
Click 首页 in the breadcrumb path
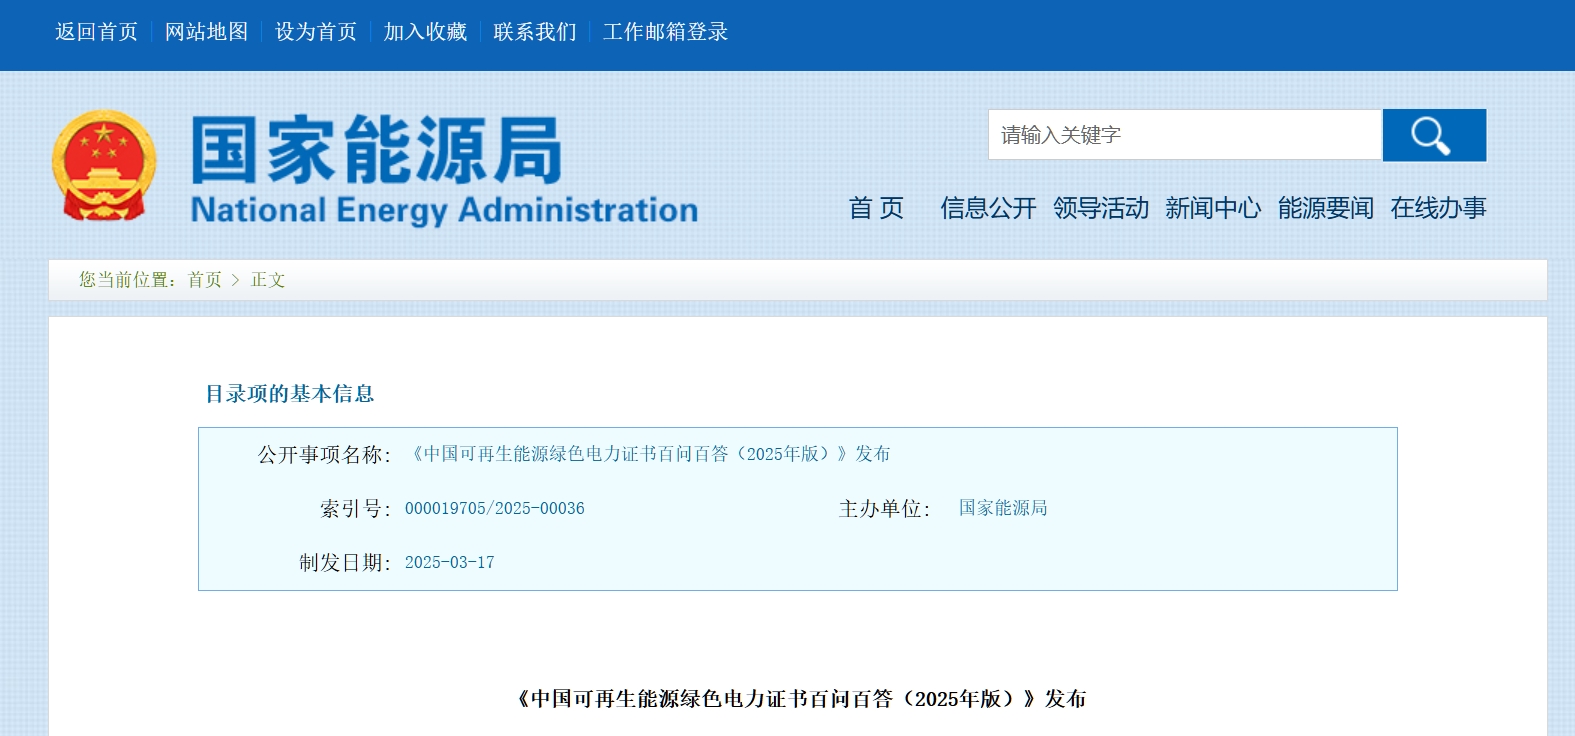pyautogui.click(x=205, y=280)
